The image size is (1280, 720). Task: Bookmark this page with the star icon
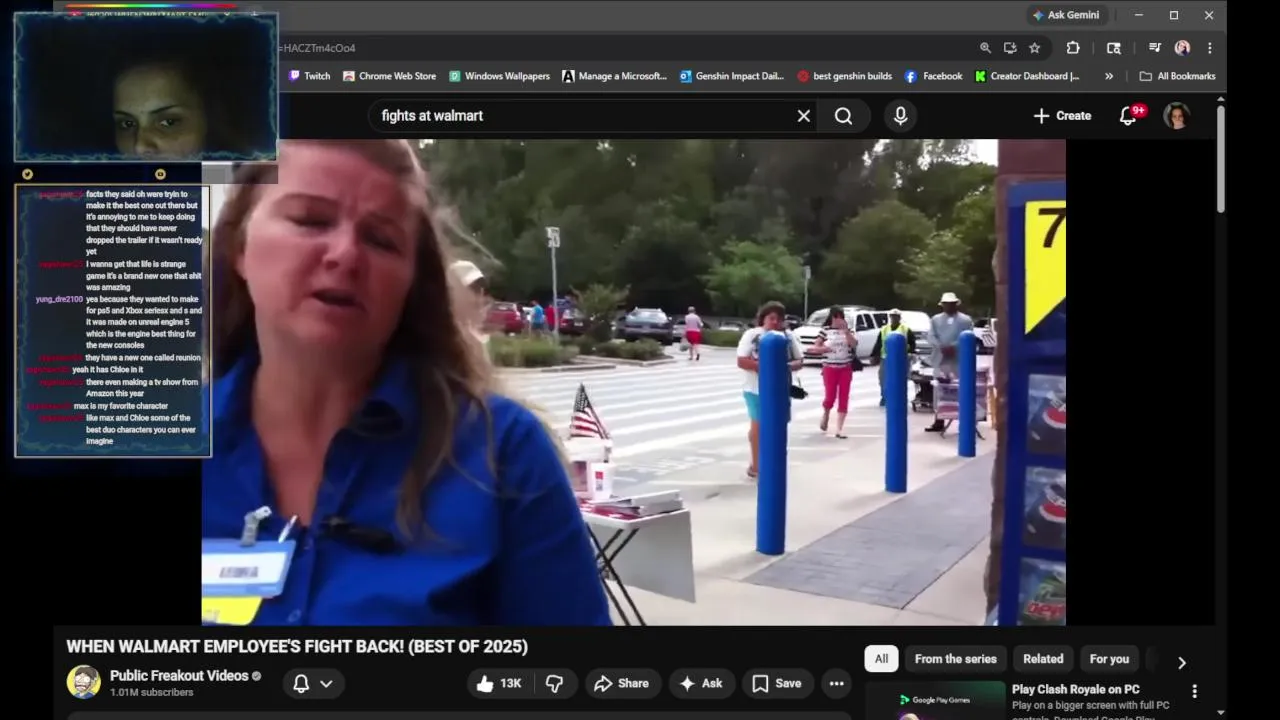1035,48
